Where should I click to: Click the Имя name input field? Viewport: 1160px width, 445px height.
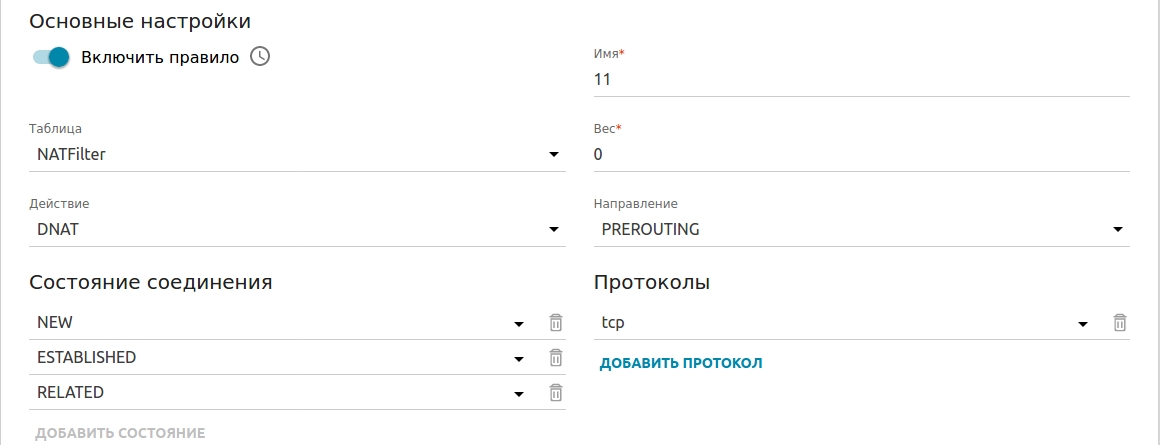pos(861,80)
